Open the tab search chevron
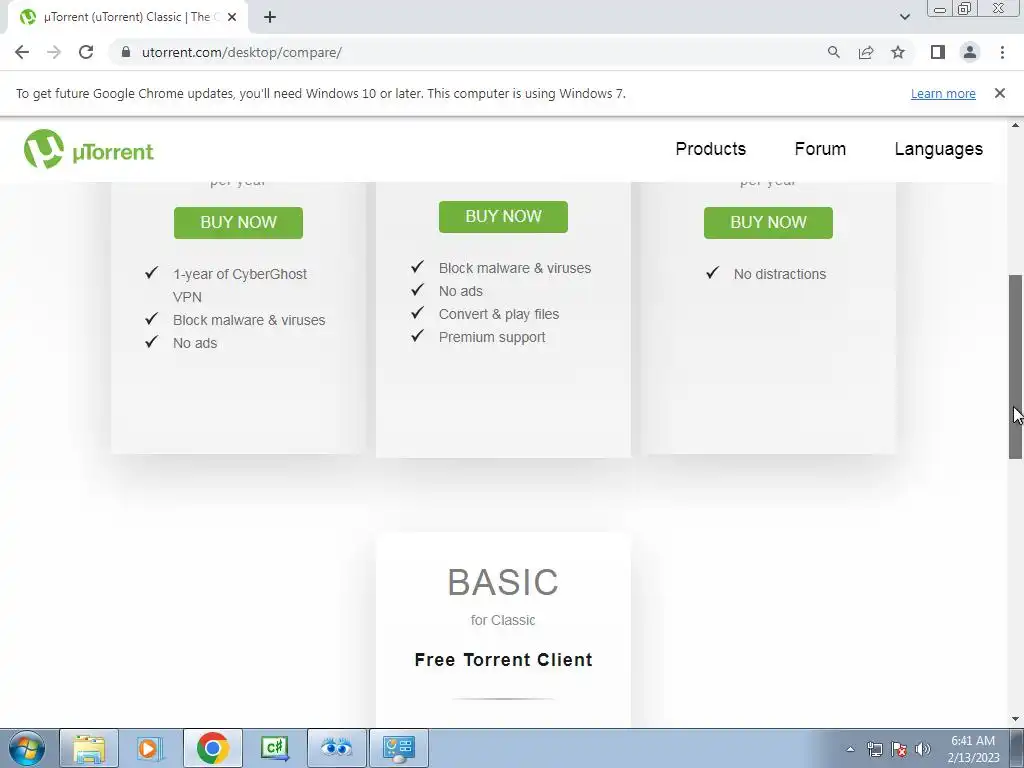 (904, 17)
